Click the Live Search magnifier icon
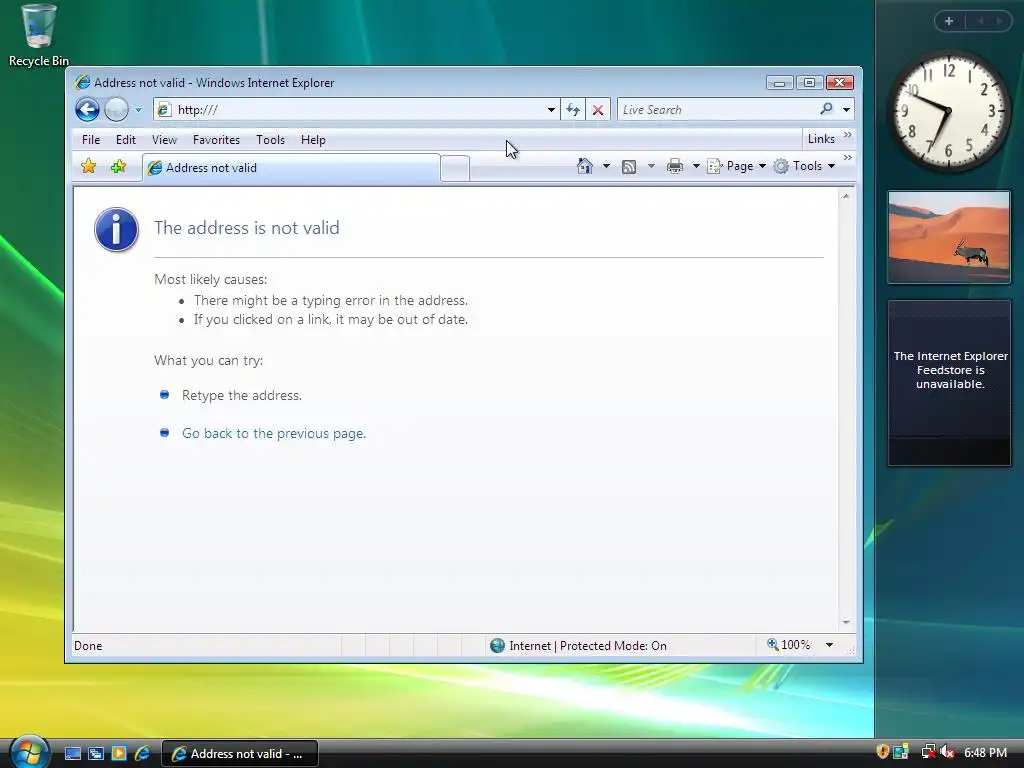This screenshot has height=768, width=1024. [826, 109]
